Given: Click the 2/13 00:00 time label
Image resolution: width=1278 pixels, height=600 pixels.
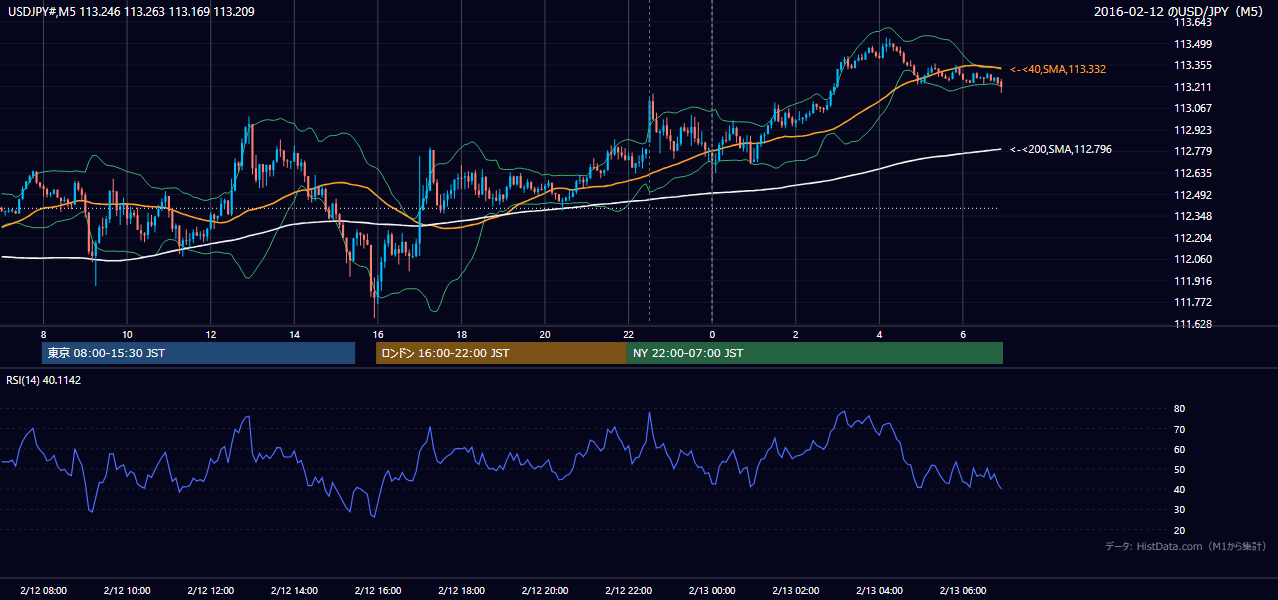Looking at the screenshot, I should [x=712, y=591].
